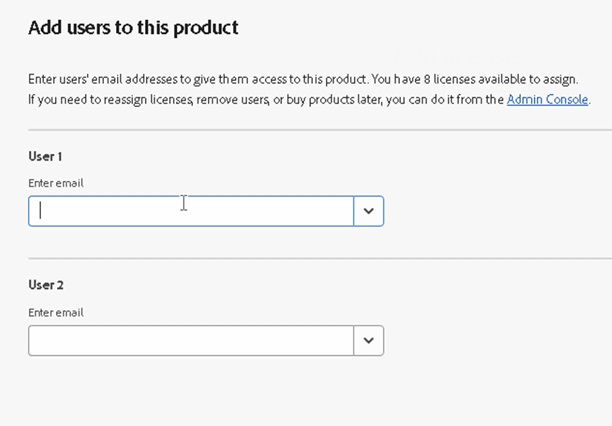Select the 'User 1' section label
Viewport: 612px width, 426px height.
(46, 156)
